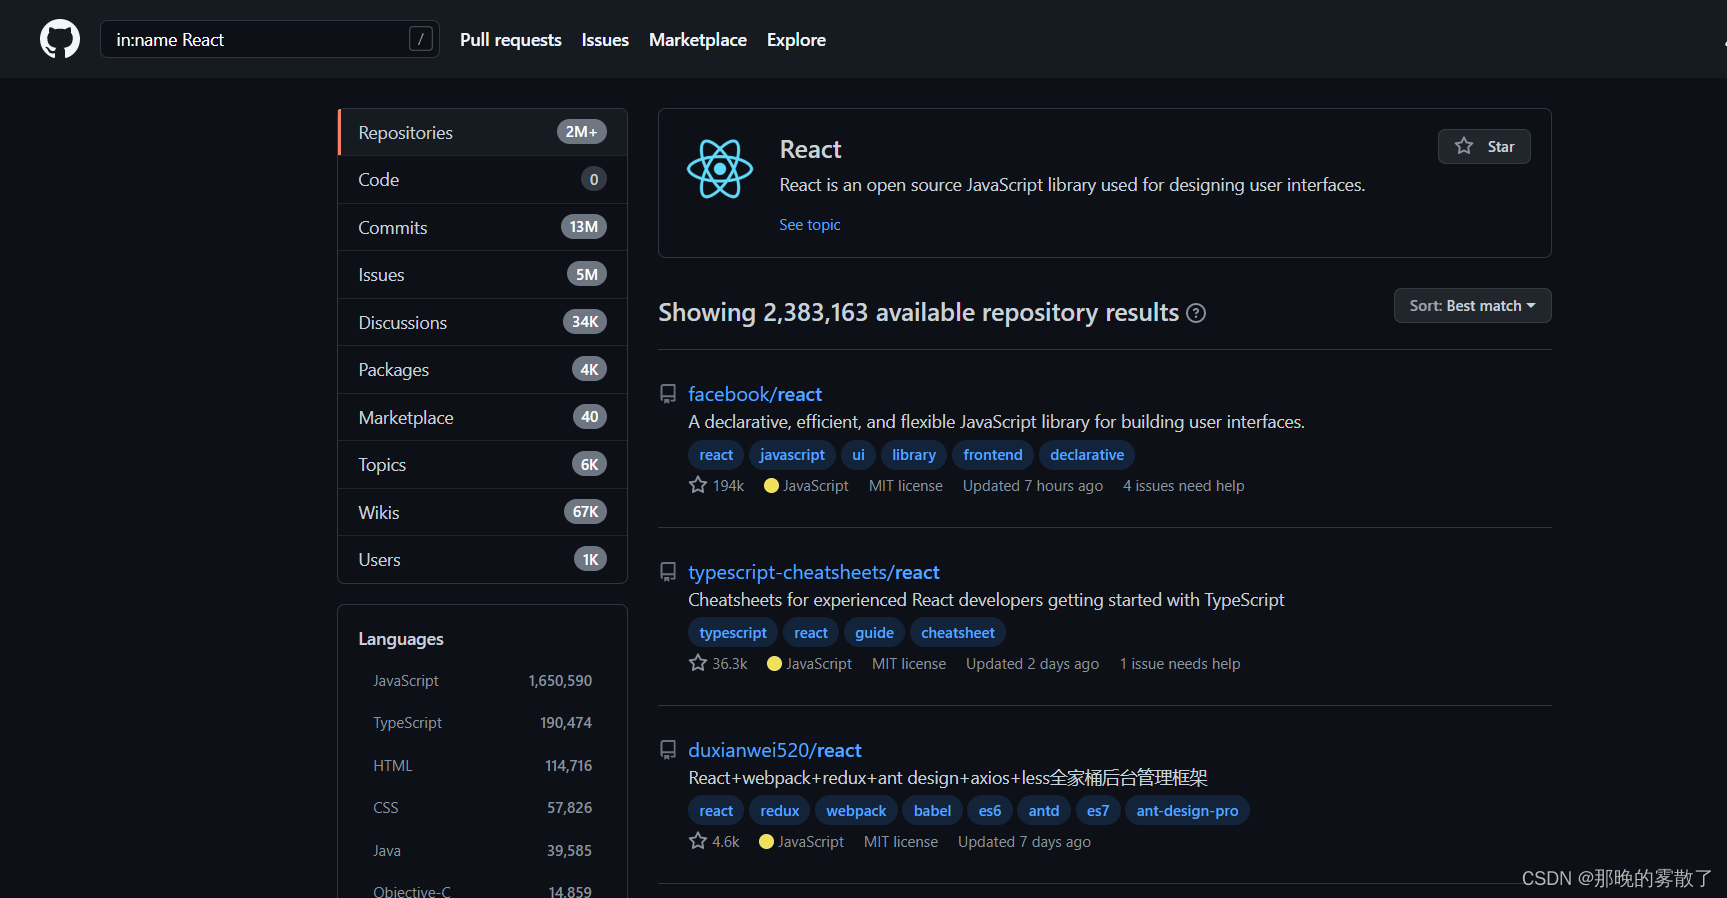Open the 4 issues need help link

pyautogui.click(x=1184, y=486)
